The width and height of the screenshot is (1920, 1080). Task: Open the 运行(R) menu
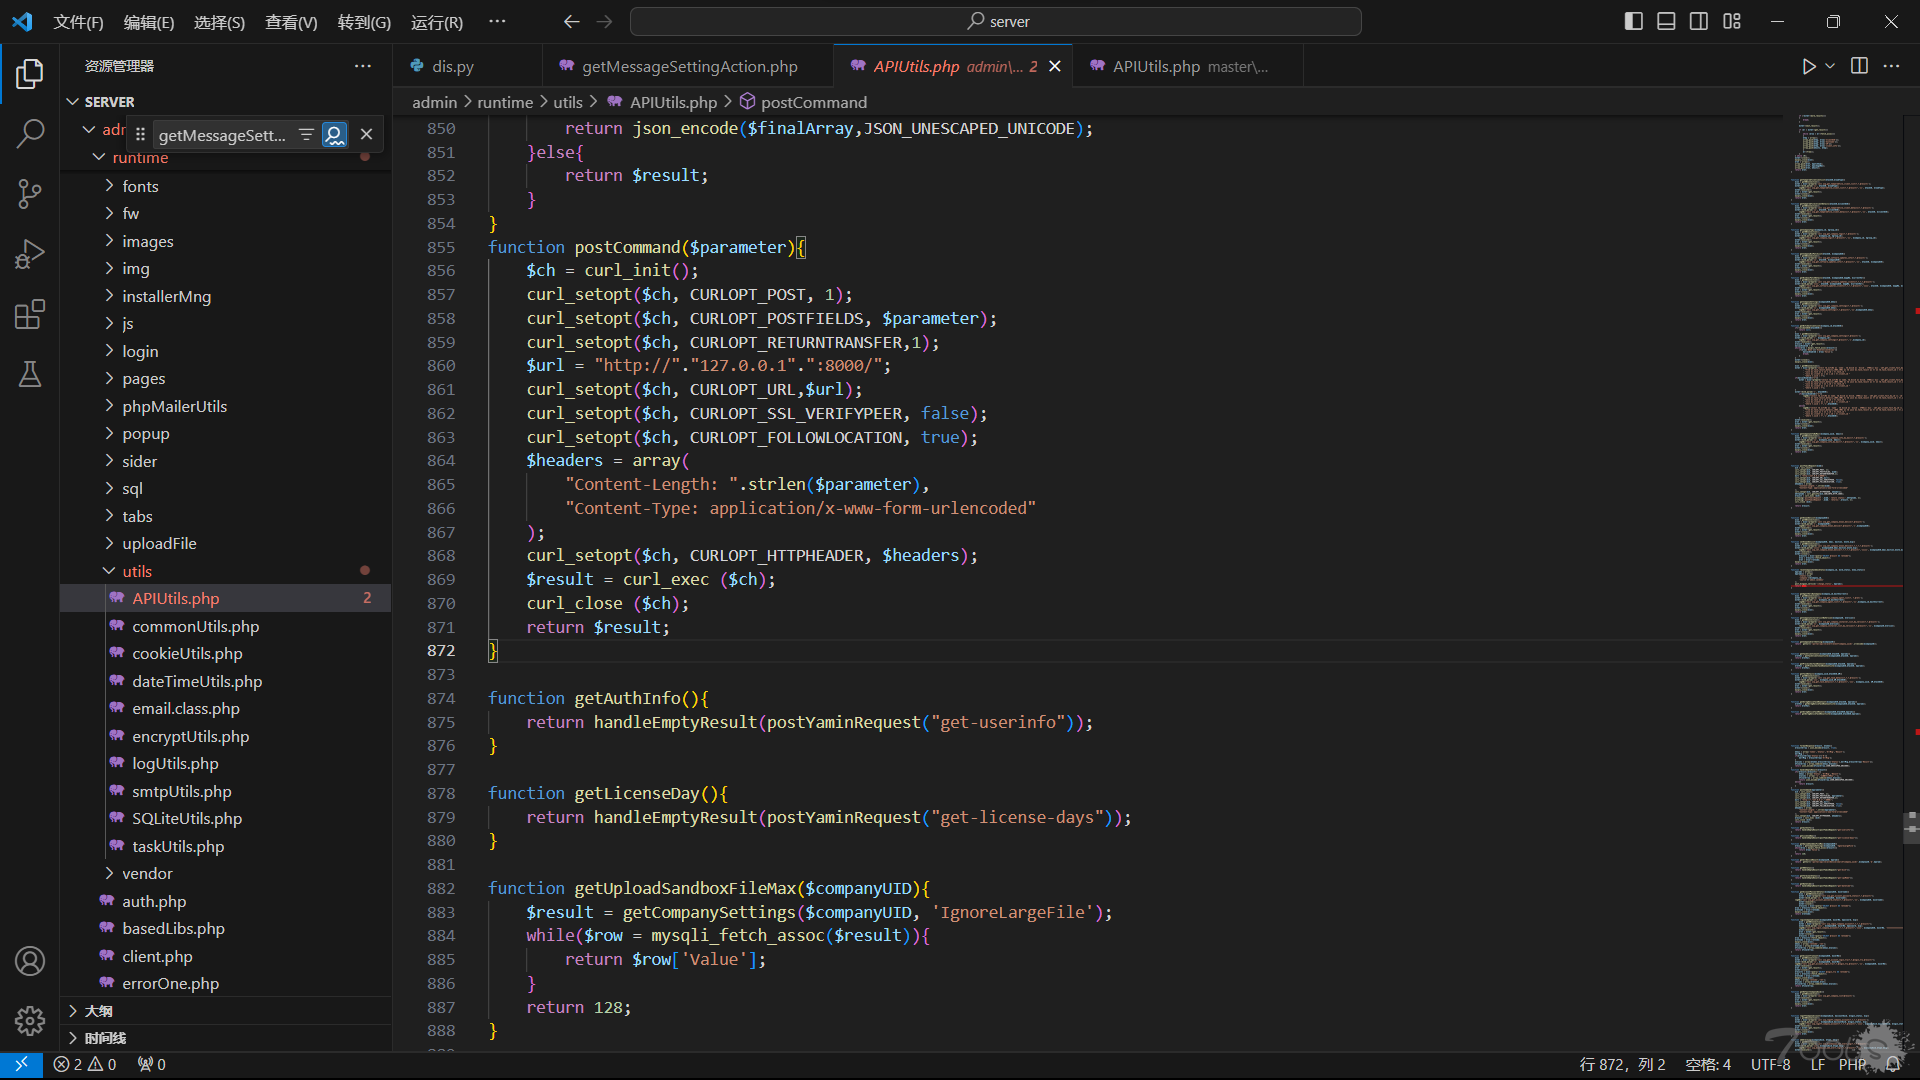click(x=436, y=21)
